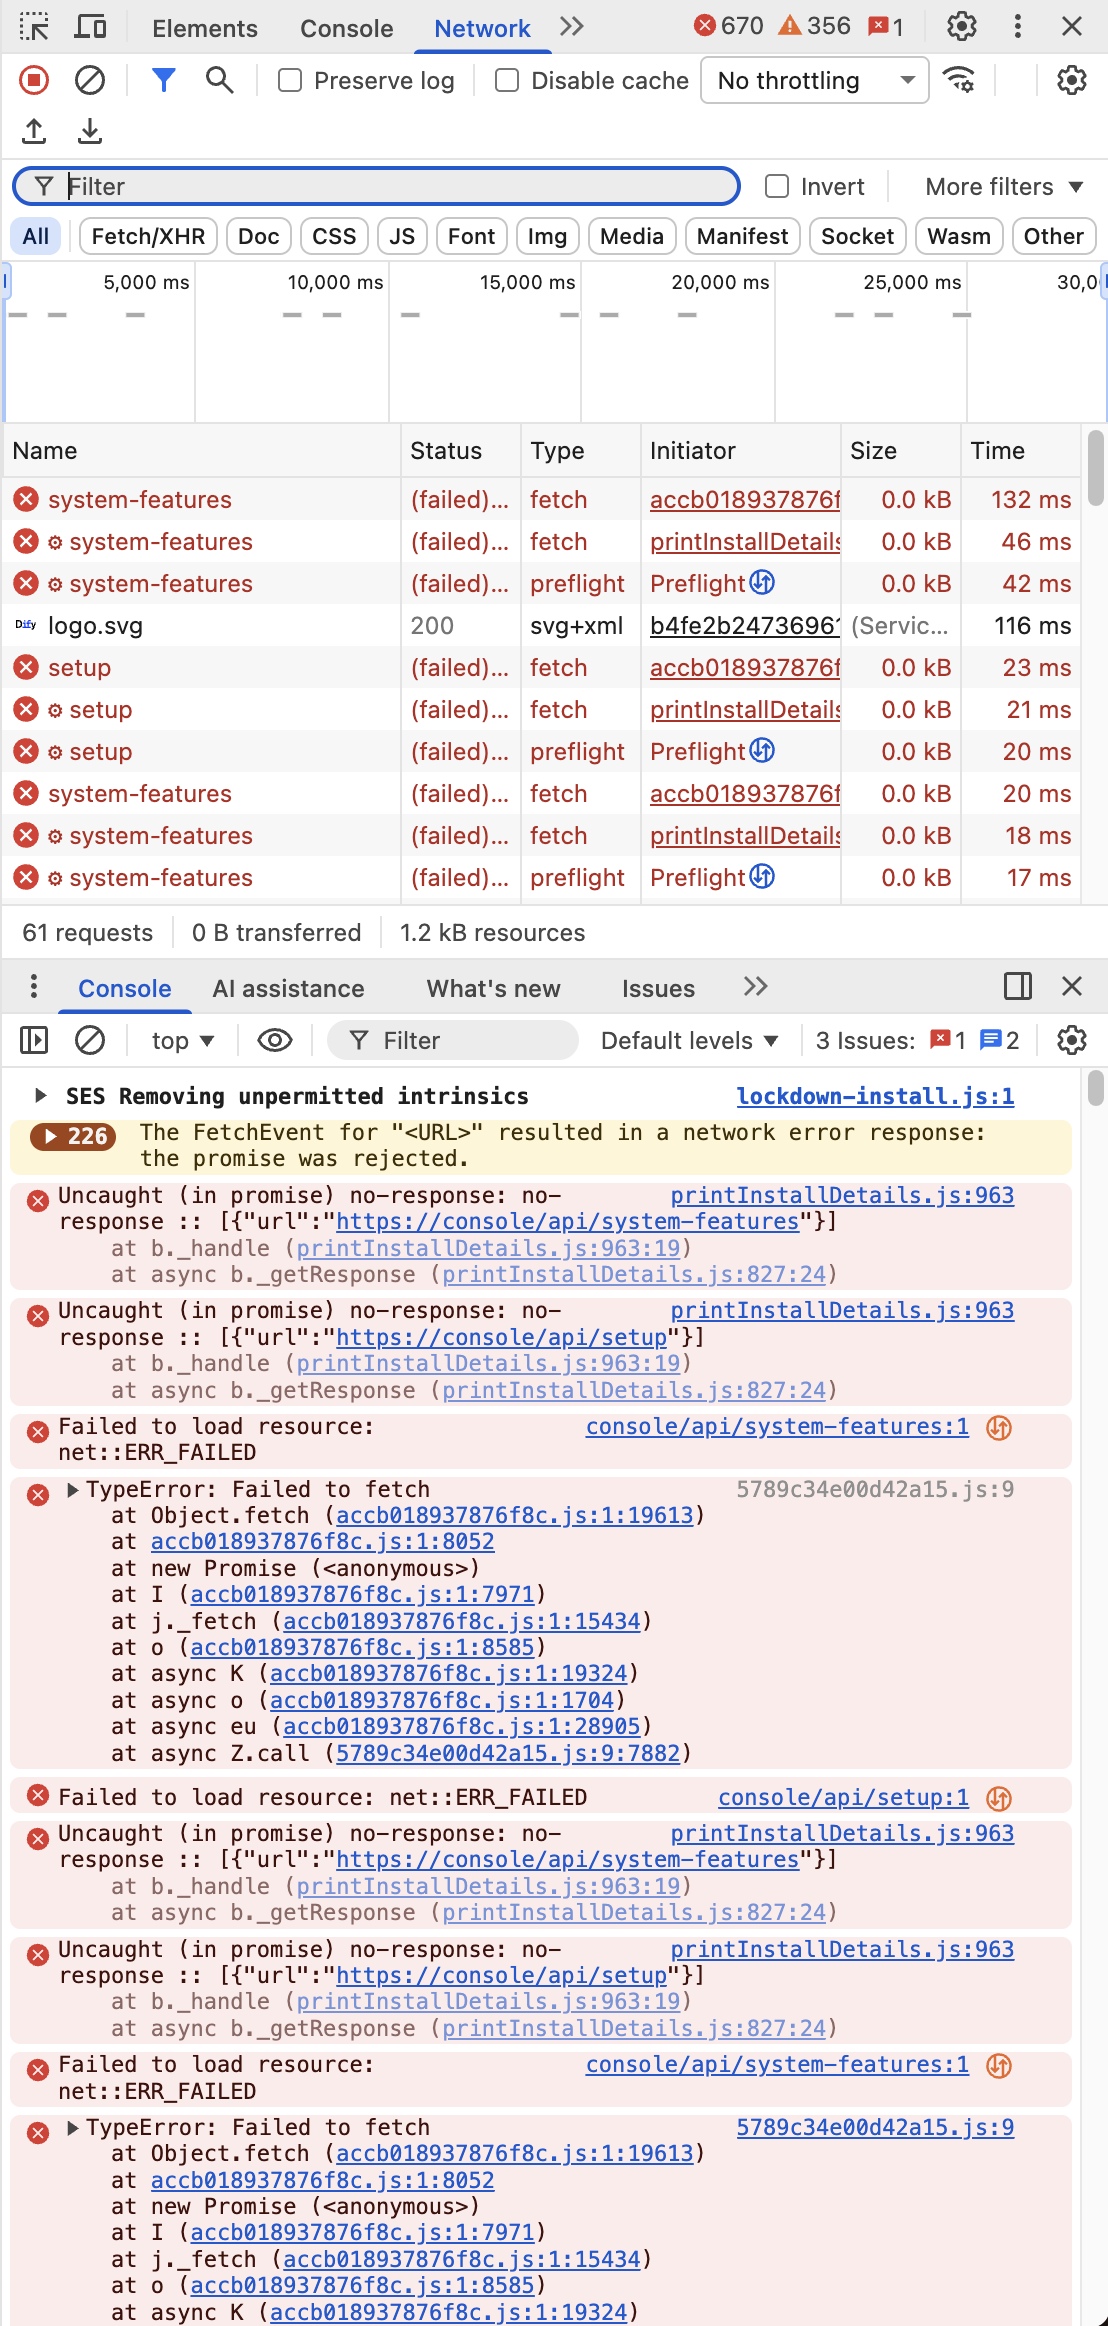The width and height of the screenshot is (1108, 2326).
Task: Expand first TypeError: Failed to fetch
Action: point(72,1490)
